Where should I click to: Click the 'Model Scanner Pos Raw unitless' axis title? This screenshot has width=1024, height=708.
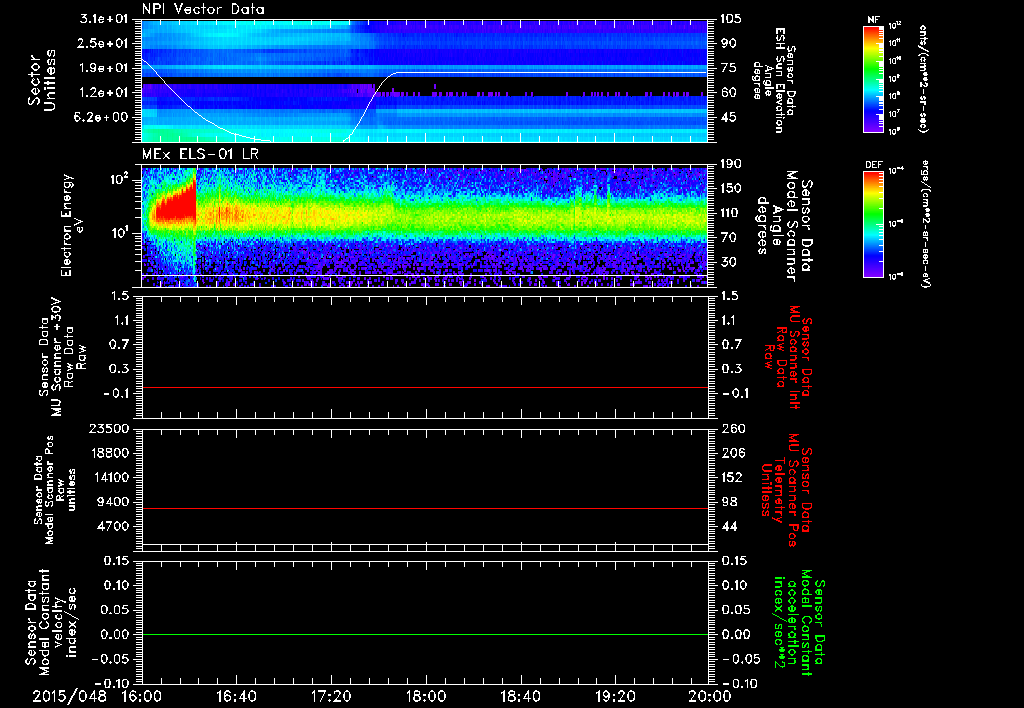click(55, 490)
